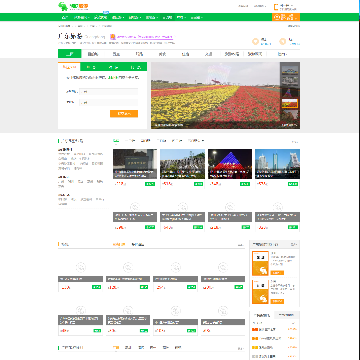Open the illuminated night pyramid tour card photo

click(x=230, y=164)
